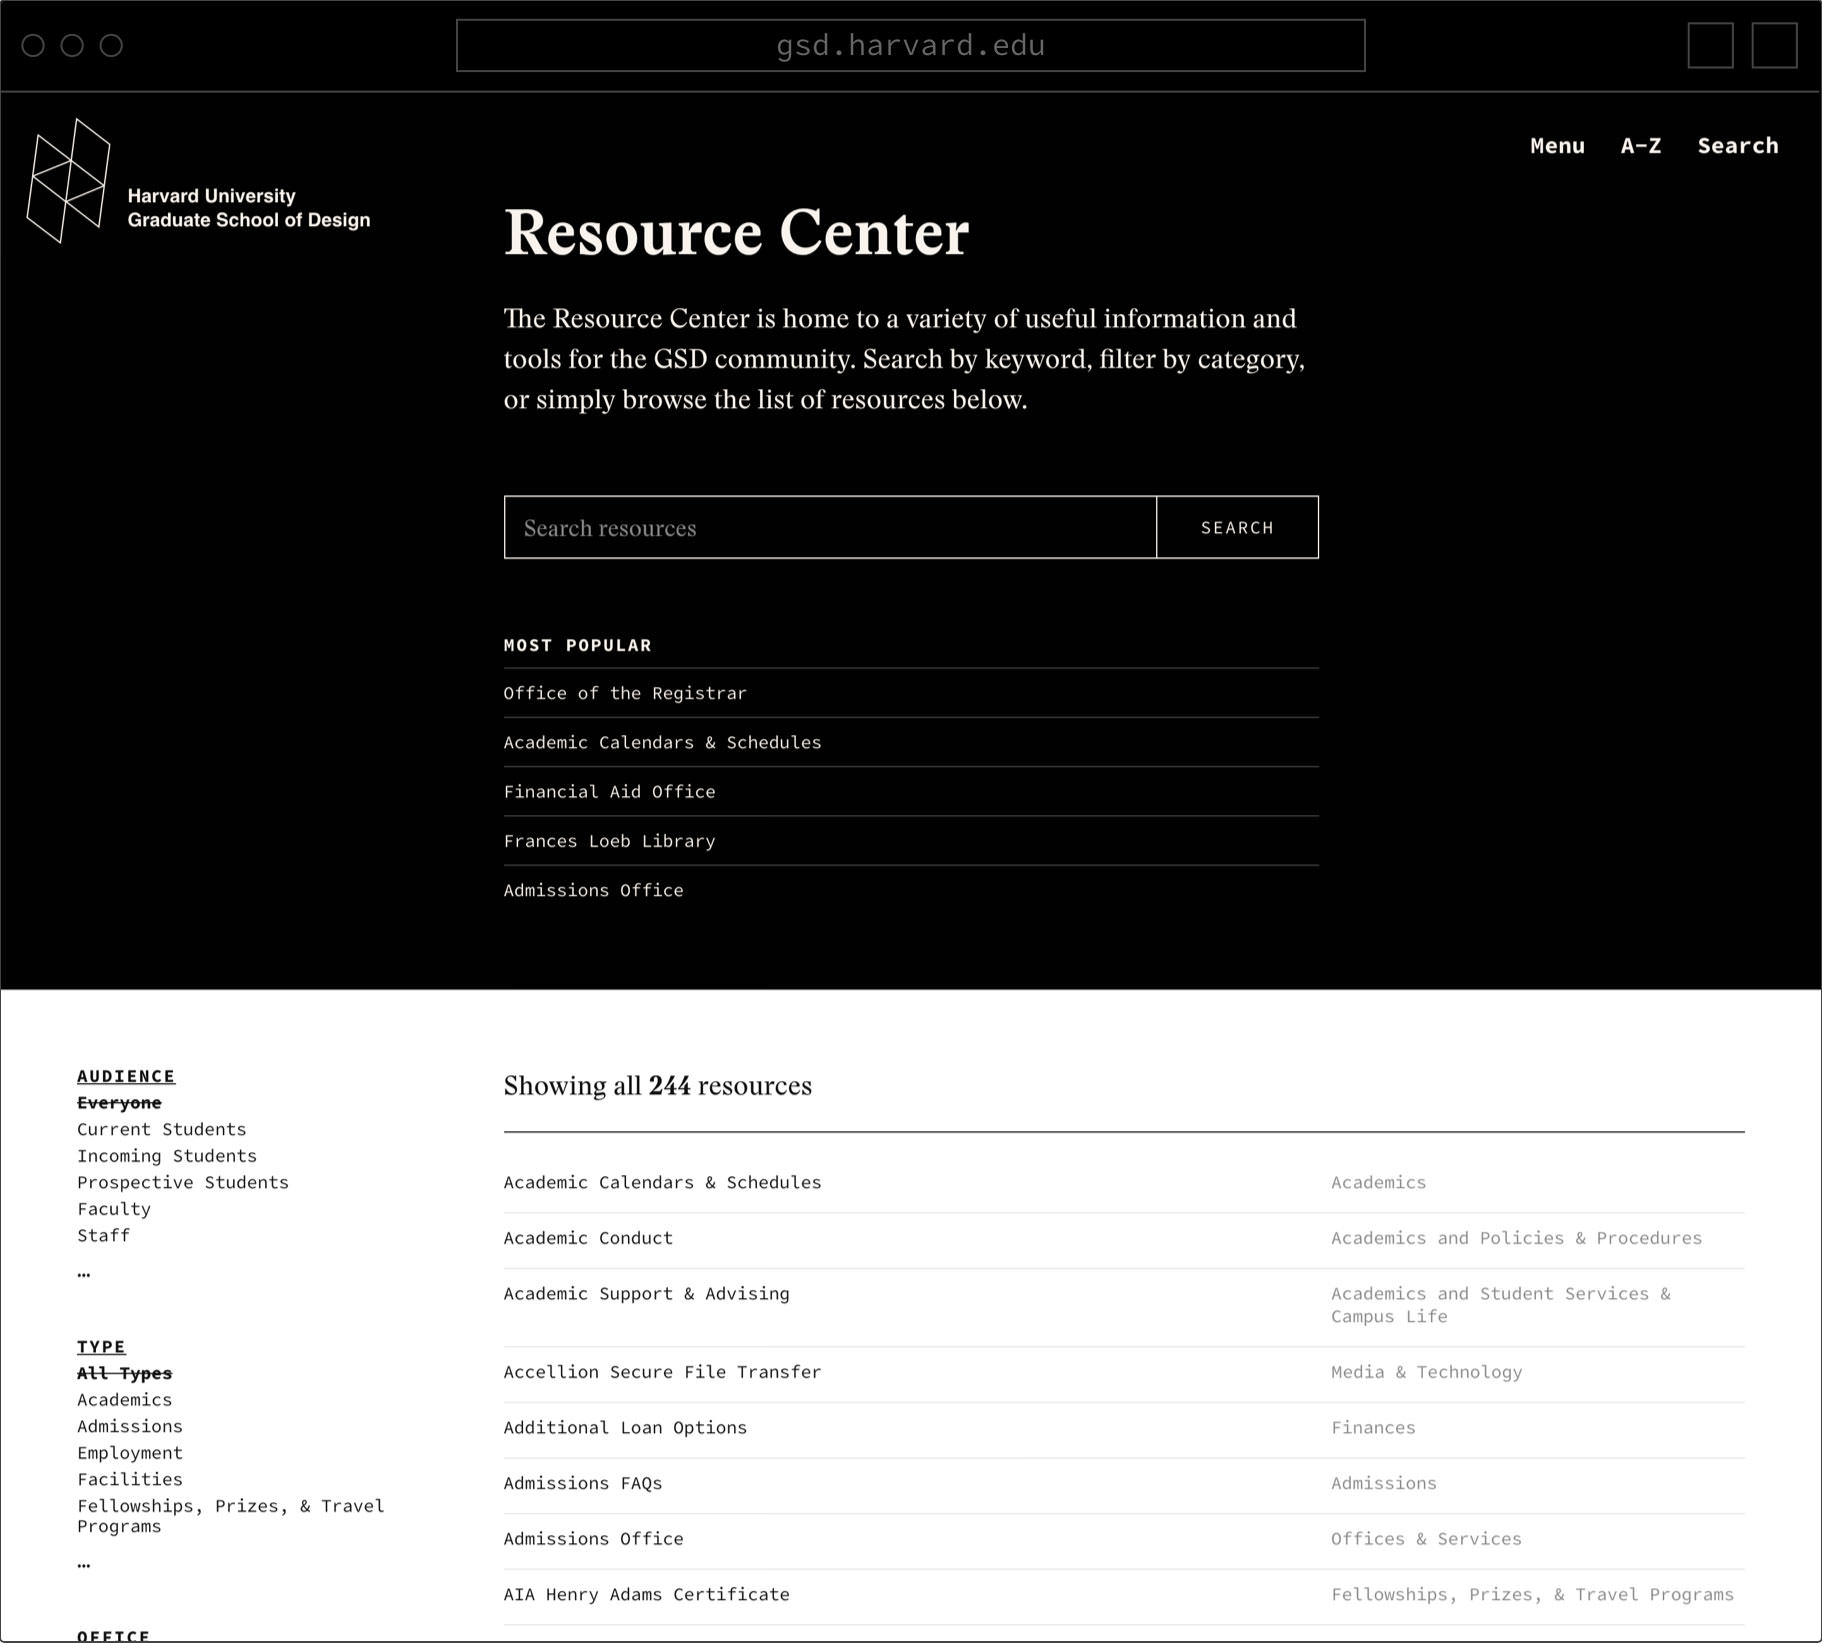The width and height of the screenshot is (1822, 1643).
Task: Select the Everyone audience filter
Action: pyautogui.click(x=119, y=1102)
